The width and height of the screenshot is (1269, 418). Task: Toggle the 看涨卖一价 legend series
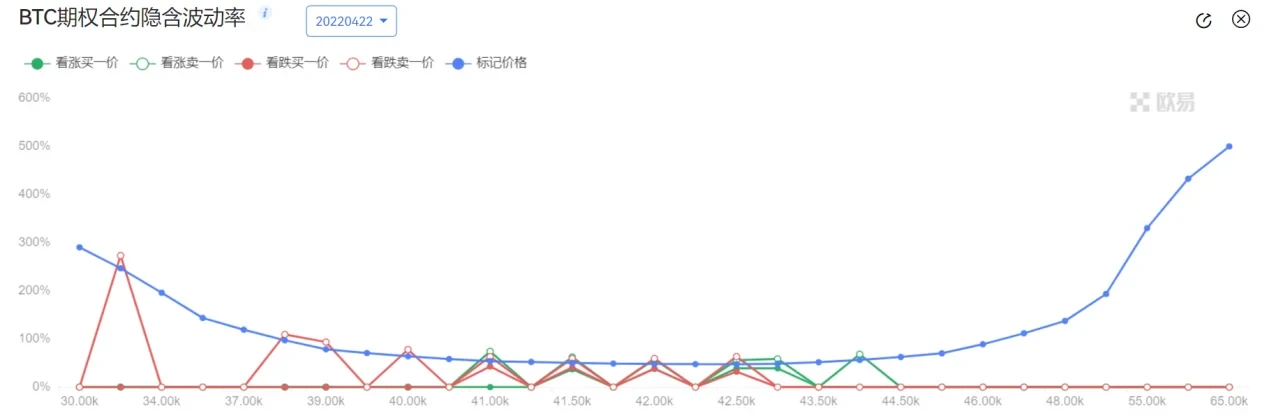[176, 63]
